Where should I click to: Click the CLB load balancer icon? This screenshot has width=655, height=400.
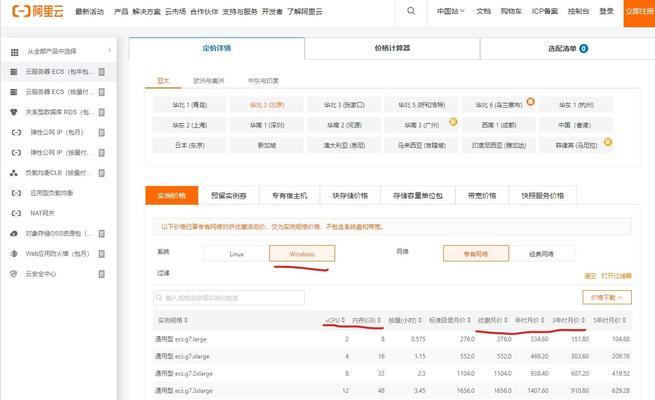pos(14,173)
